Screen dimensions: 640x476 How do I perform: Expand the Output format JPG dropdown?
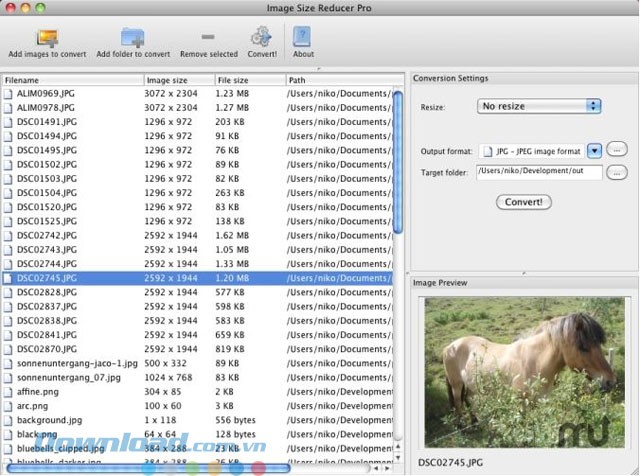[593, 151]
